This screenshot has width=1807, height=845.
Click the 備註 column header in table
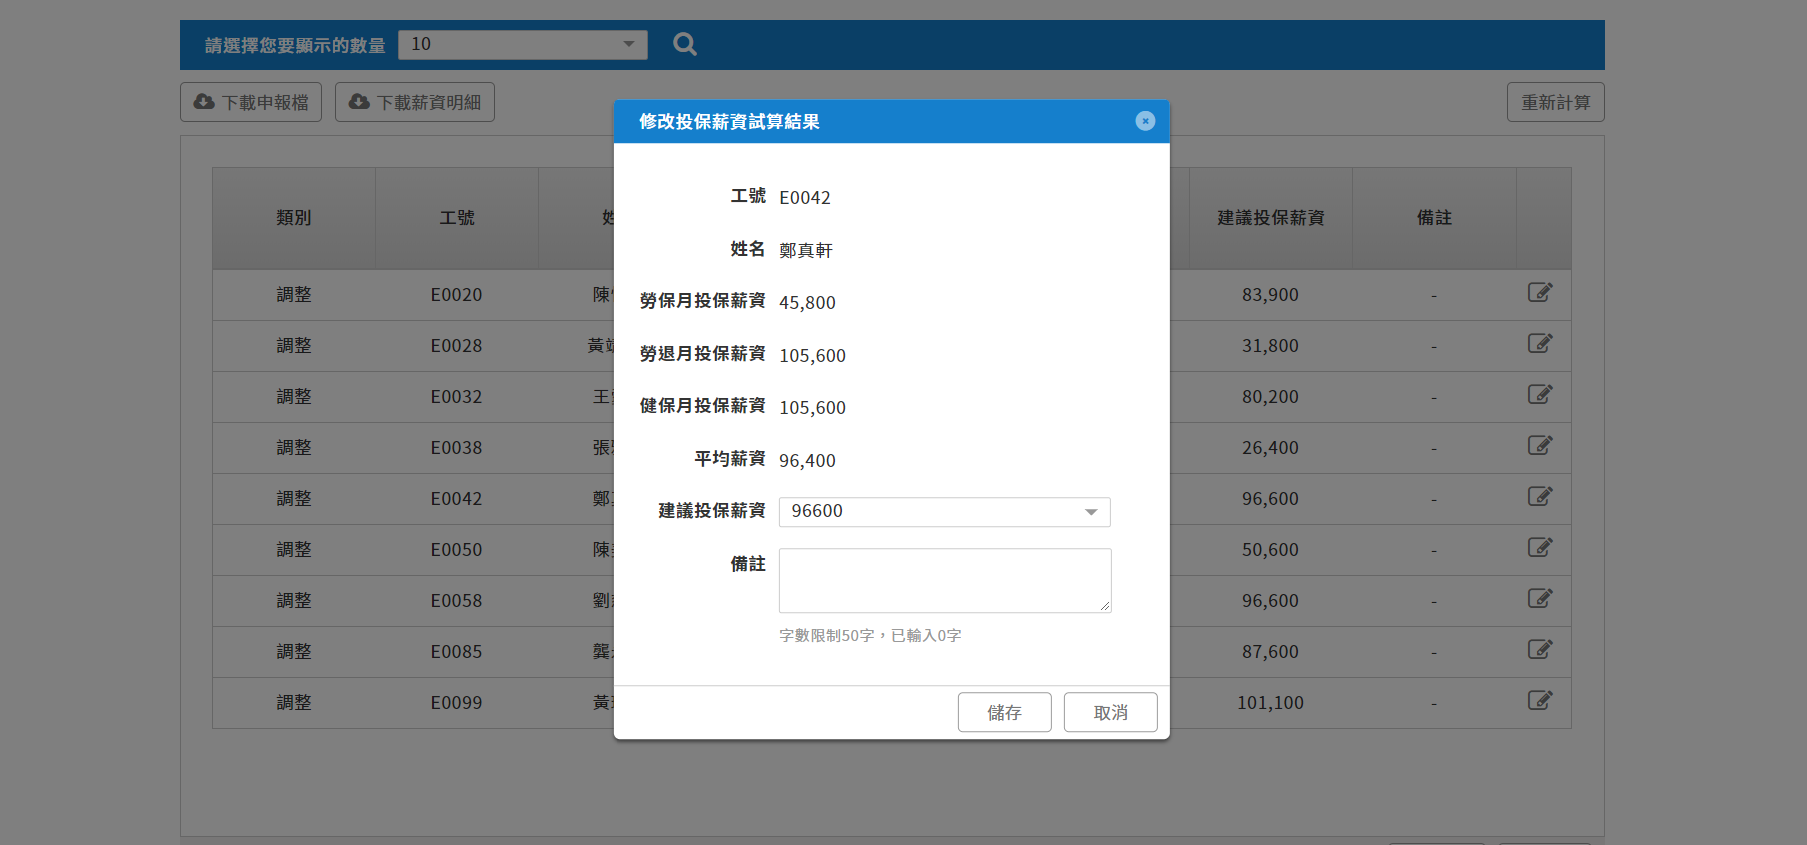(x=1434, y=218)
